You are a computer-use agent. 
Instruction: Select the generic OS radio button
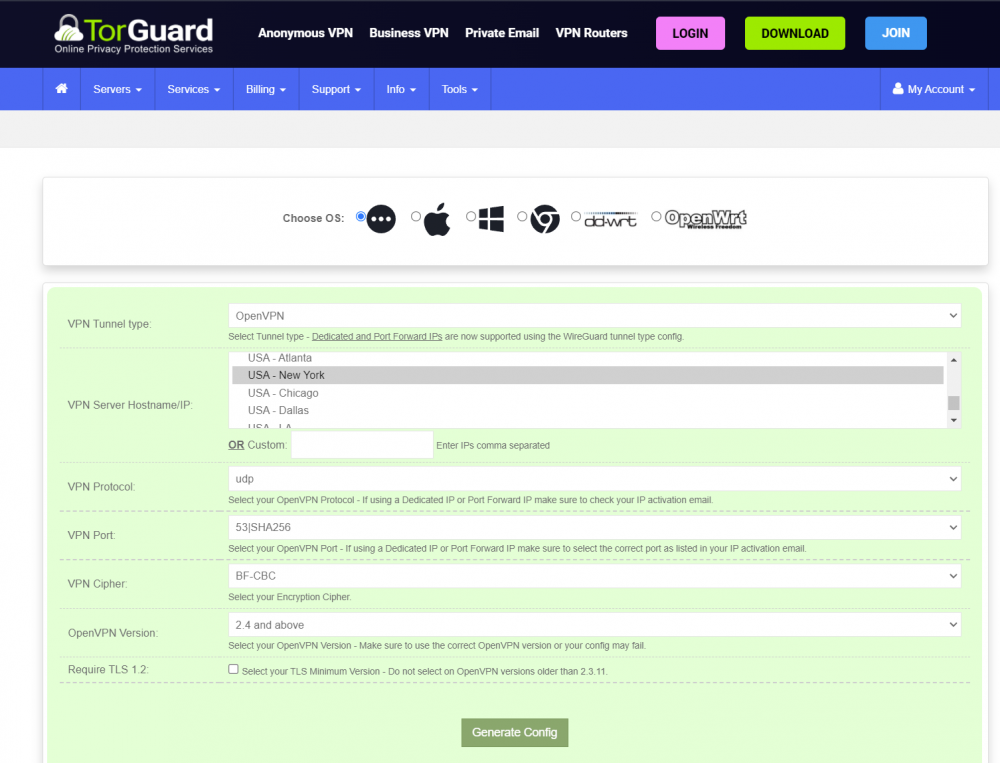[x=360, y=216]
